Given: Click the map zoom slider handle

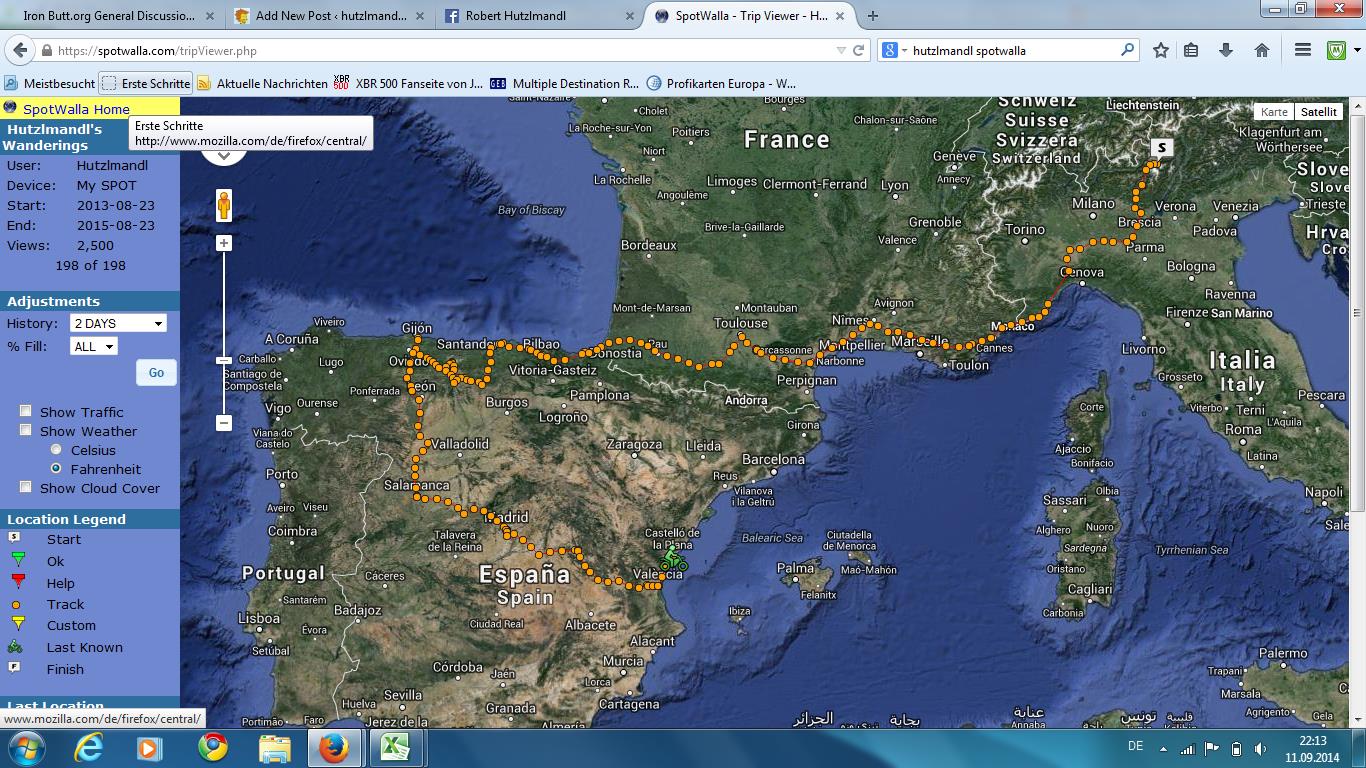Looking at the screenshot, I should pyautogui.click(x=224, y=360).
